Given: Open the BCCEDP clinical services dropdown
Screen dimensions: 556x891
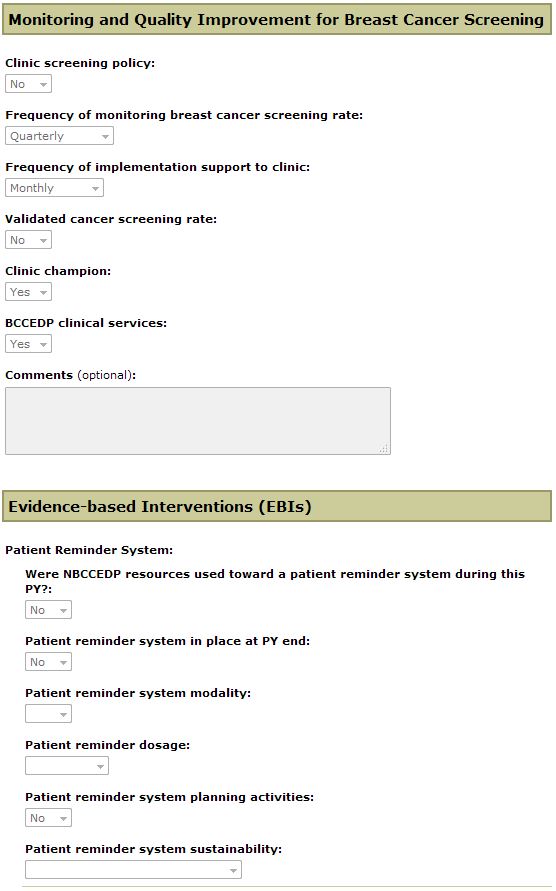Looking at the screenshot, I should [28, 344].
